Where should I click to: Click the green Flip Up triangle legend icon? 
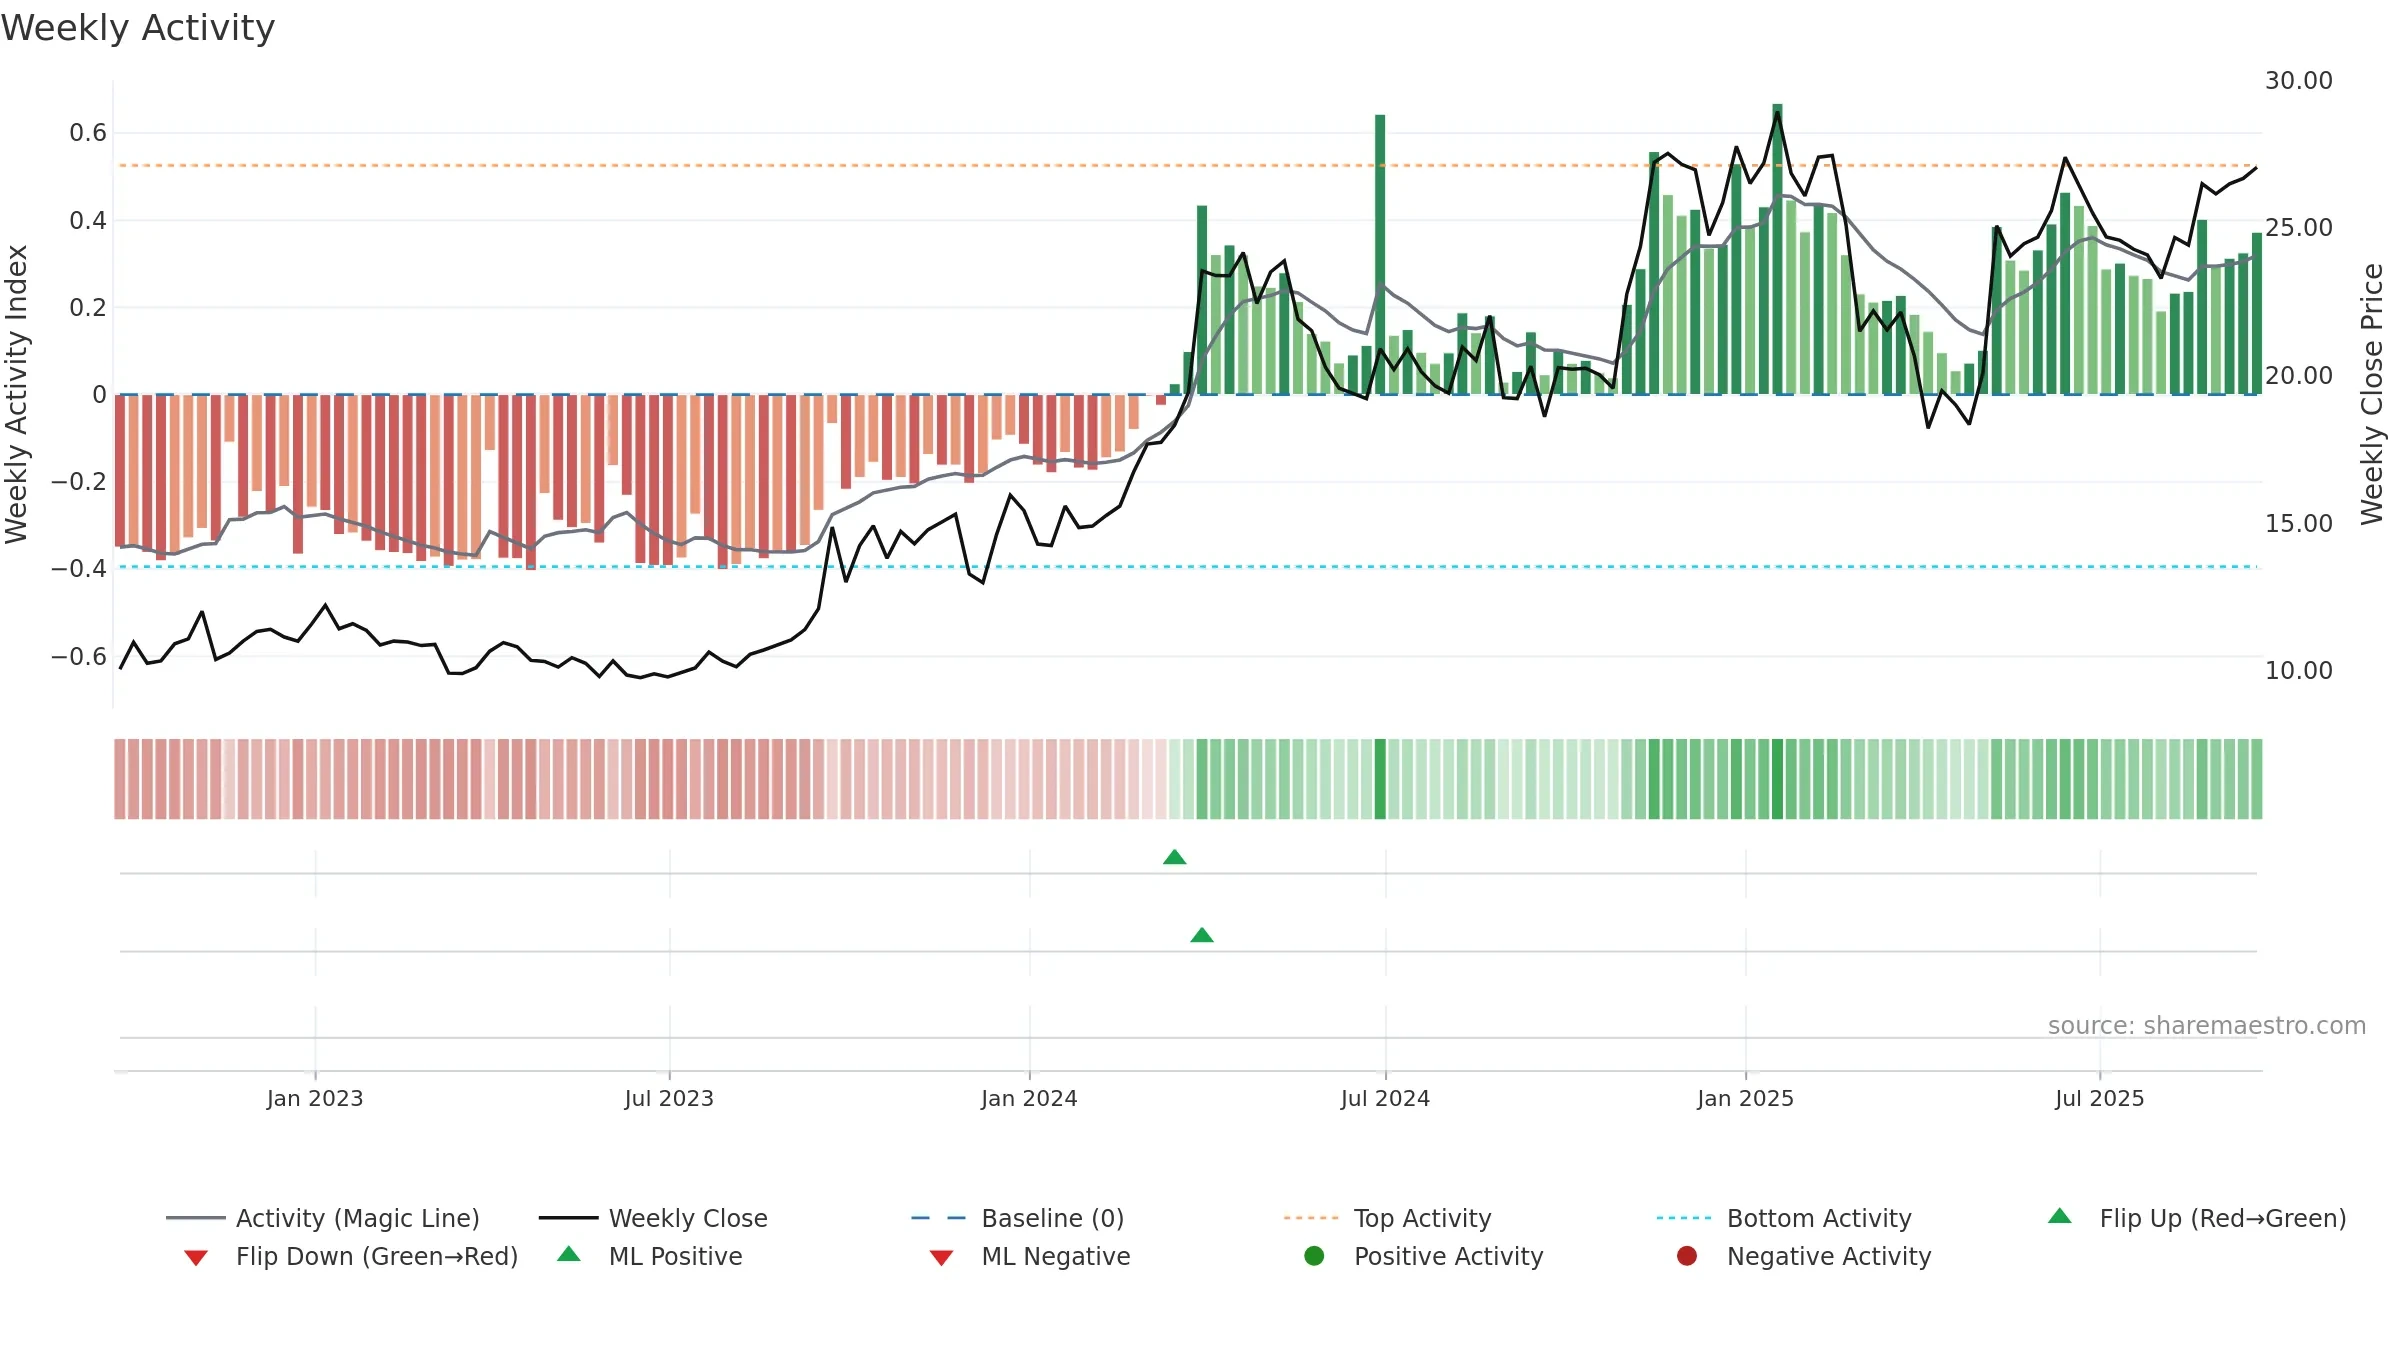pyautogui.click(x=2060, y=1216)
